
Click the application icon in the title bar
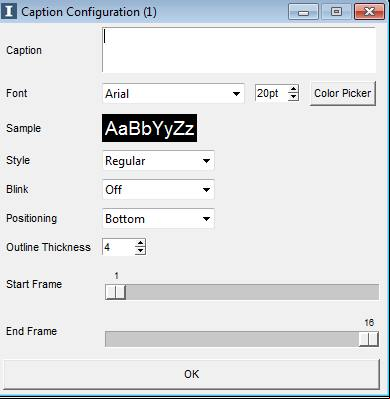[x=9, y=11]
